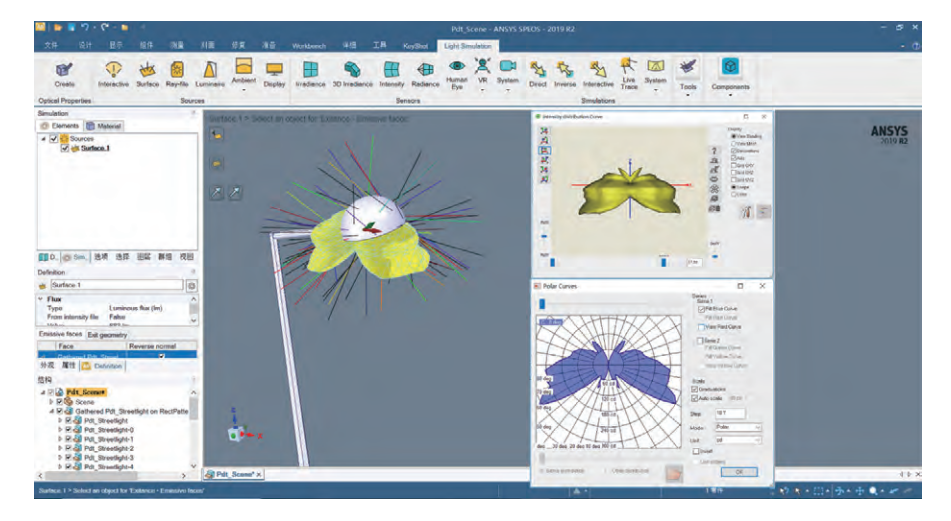This screenshot has width=951, height=521.
Task: Start a Direct simulation
Action: 538,71
